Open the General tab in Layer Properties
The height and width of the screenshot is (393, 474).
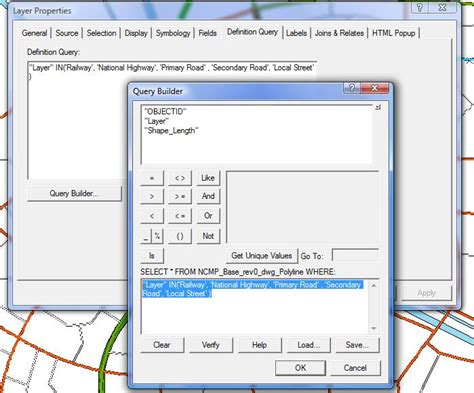tap(34, 33)
